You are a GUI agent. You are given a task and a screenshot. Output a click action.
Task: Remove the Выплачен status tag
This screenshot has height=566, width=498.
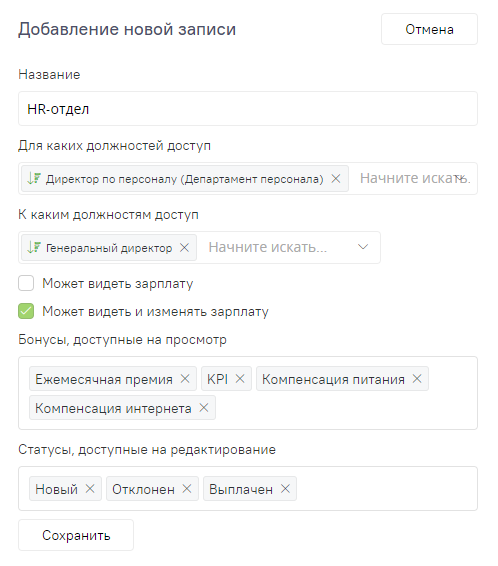point(285,489)
